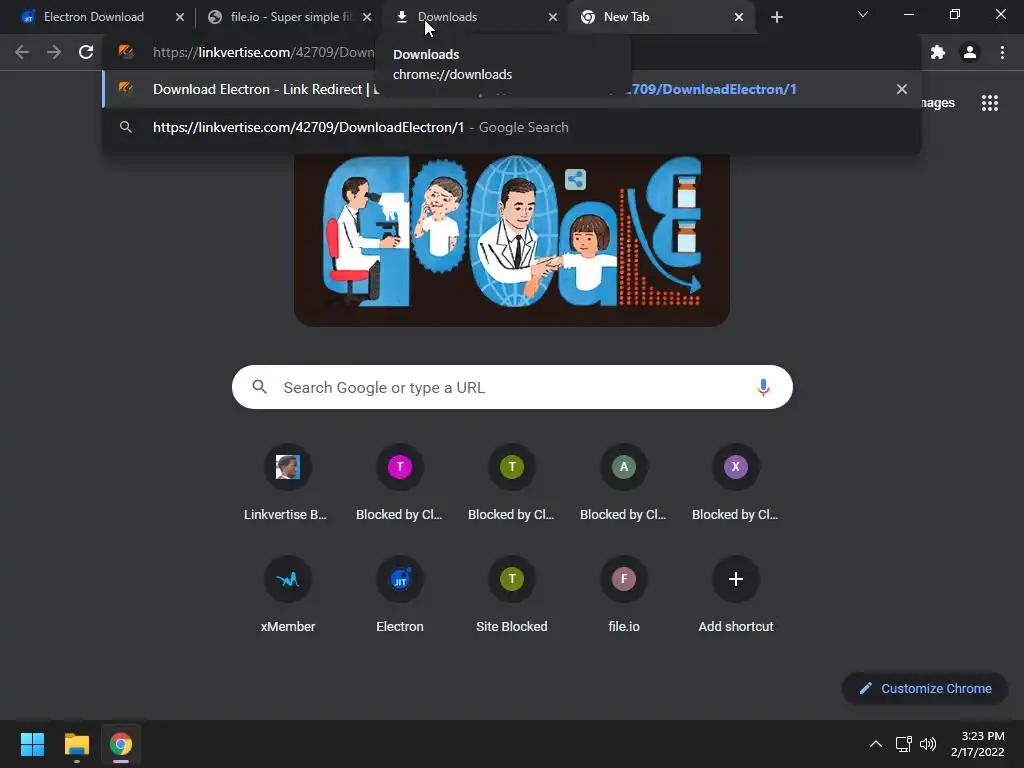
Task: Open the volume tray icon
Action: pos(927,744)
